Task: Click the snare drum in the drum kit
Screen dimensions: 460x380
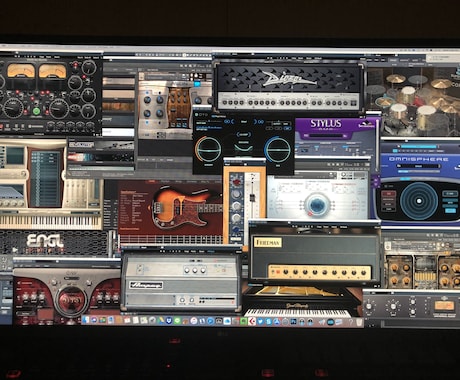Action: [399, 112]
